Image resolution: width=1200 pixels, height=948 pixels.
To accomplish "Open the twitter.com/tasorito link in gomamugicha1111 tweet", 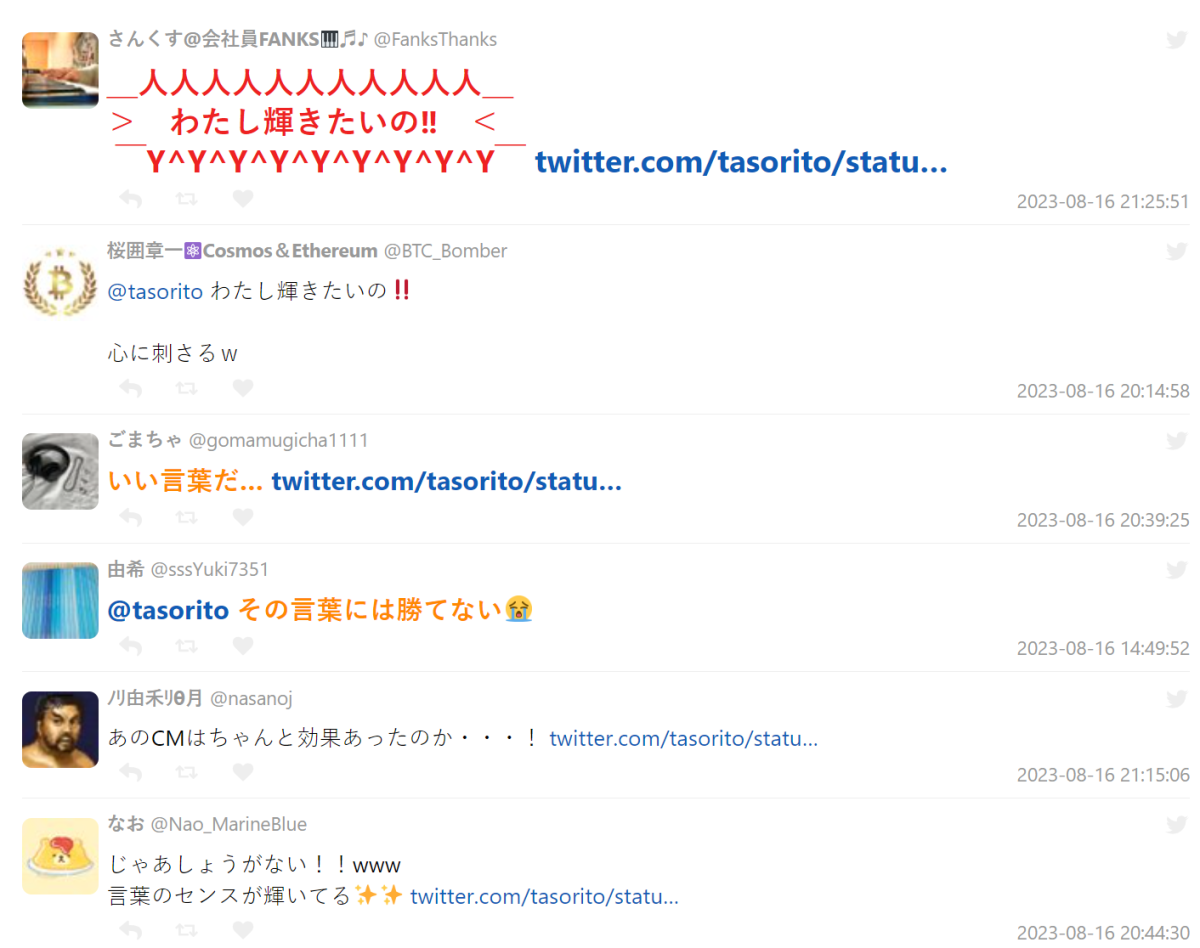I will (x=446, y=482).
